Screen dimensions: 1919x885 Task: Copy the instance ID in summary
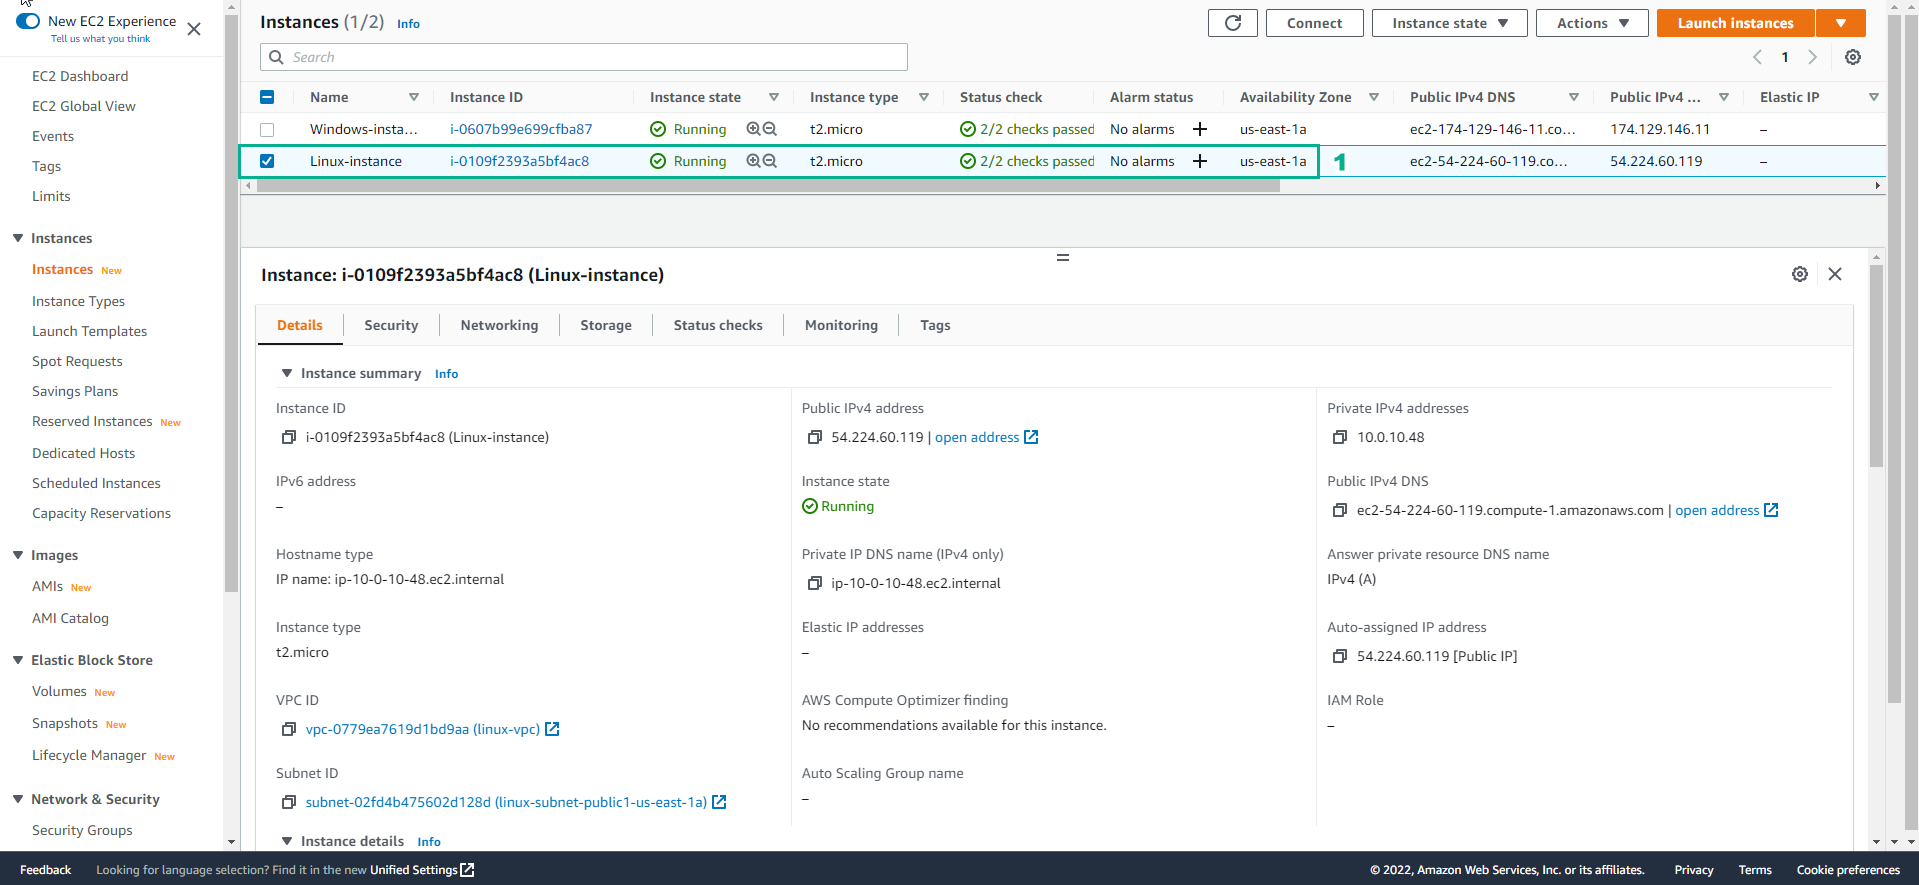click(x=289, y=437)
